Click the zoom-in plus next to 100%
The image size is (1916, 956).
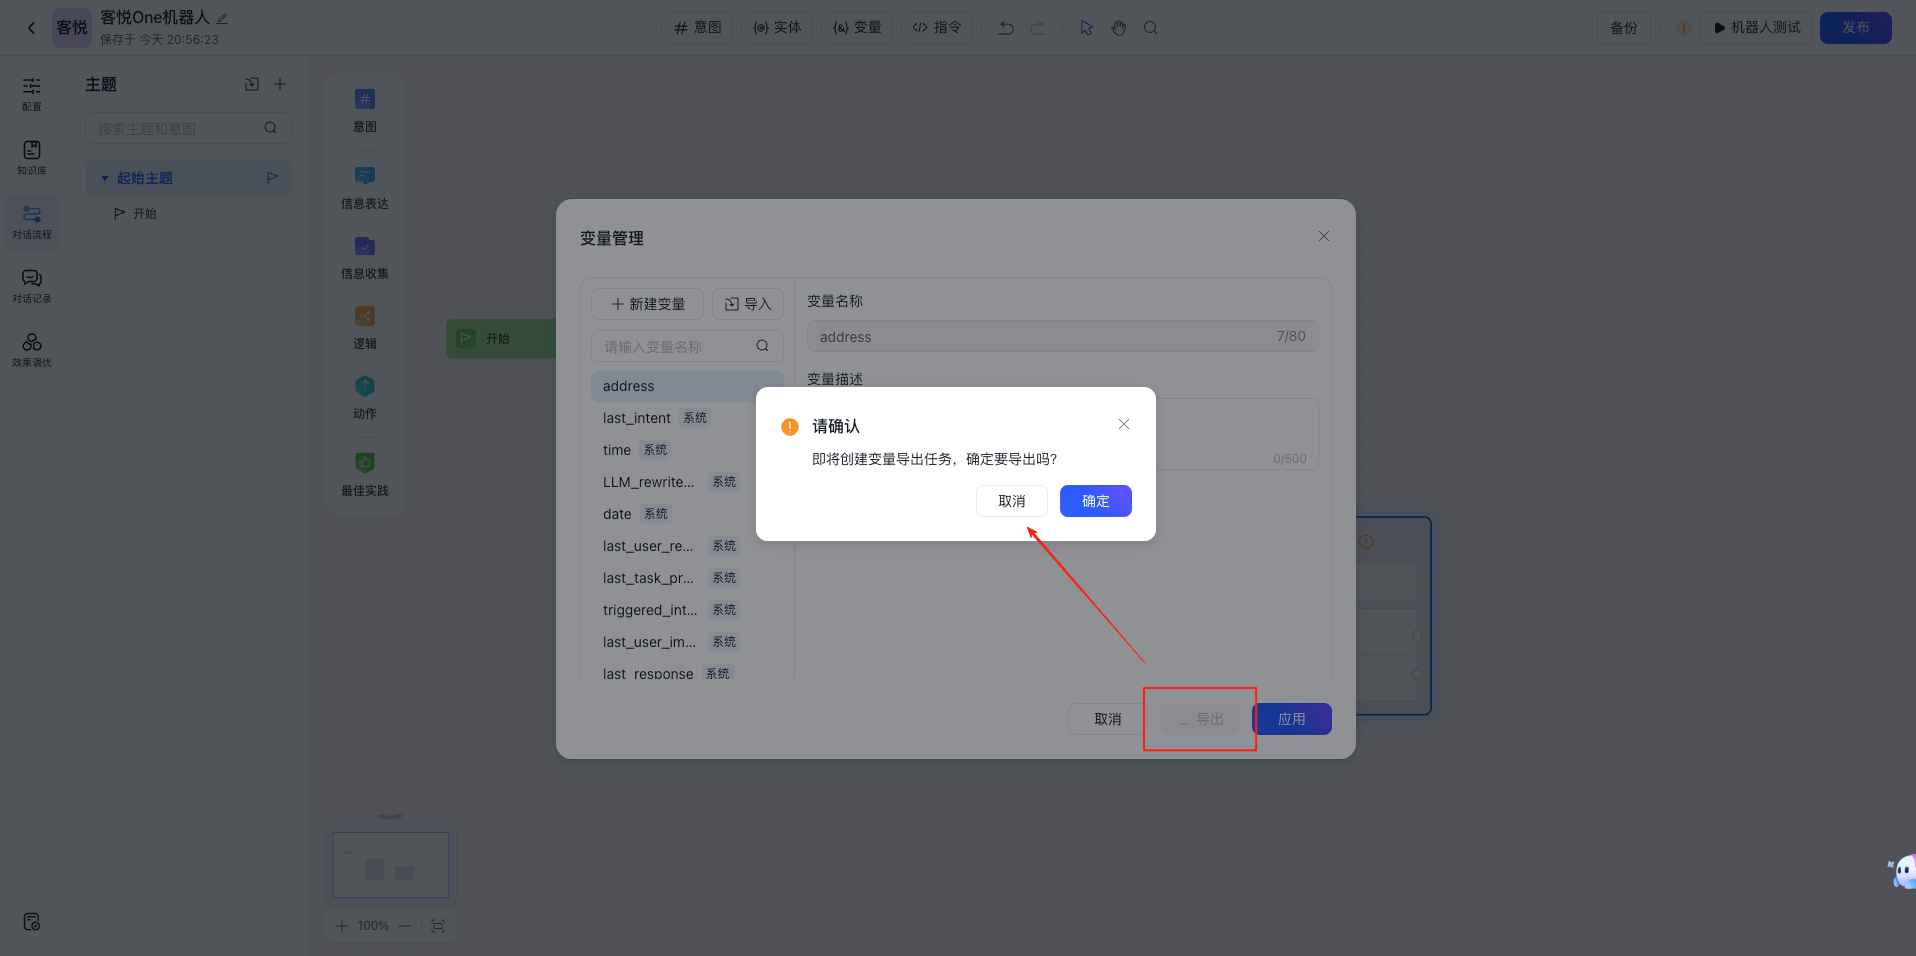[342, 926]
